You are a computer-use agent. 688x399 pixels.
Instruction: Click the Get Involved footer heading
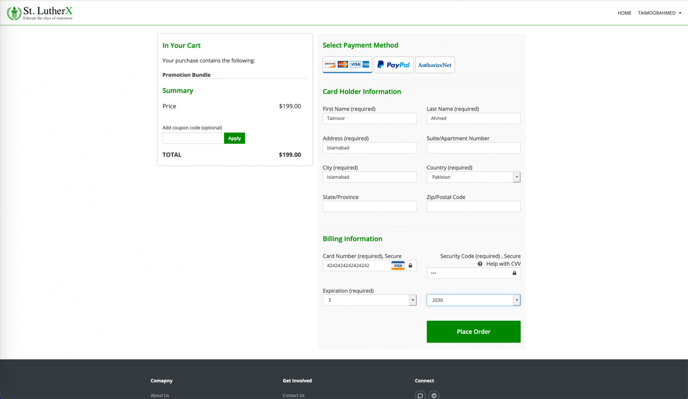click(x=297, y=381)
